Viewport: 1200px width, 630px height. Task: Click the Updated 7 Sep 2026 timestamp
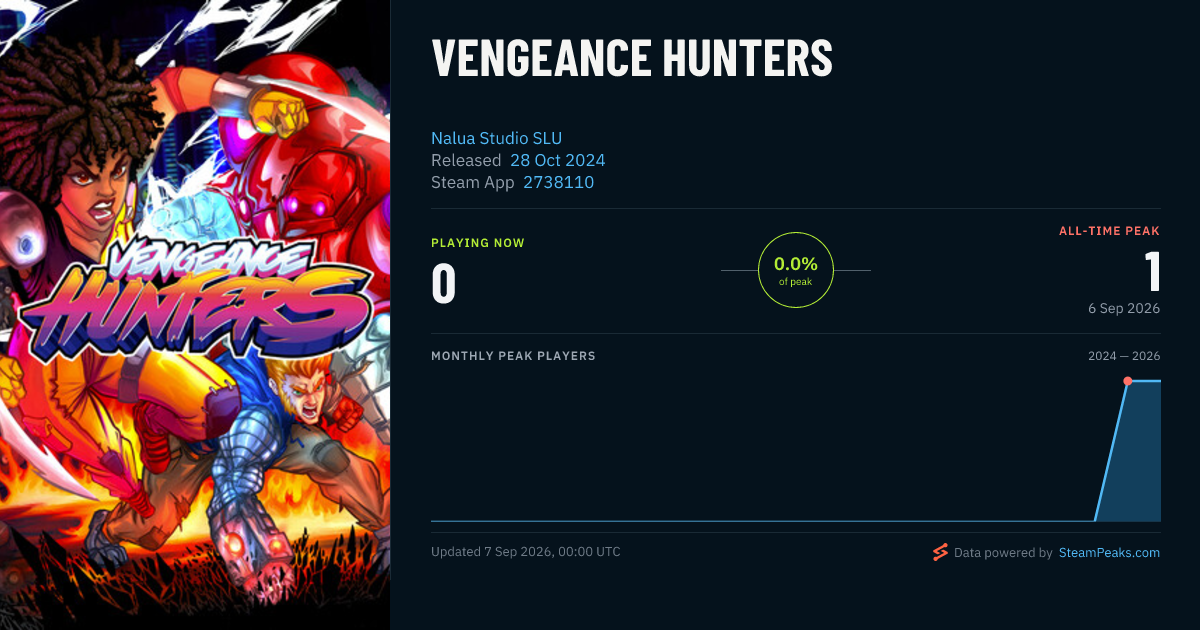tap(526, 552)
